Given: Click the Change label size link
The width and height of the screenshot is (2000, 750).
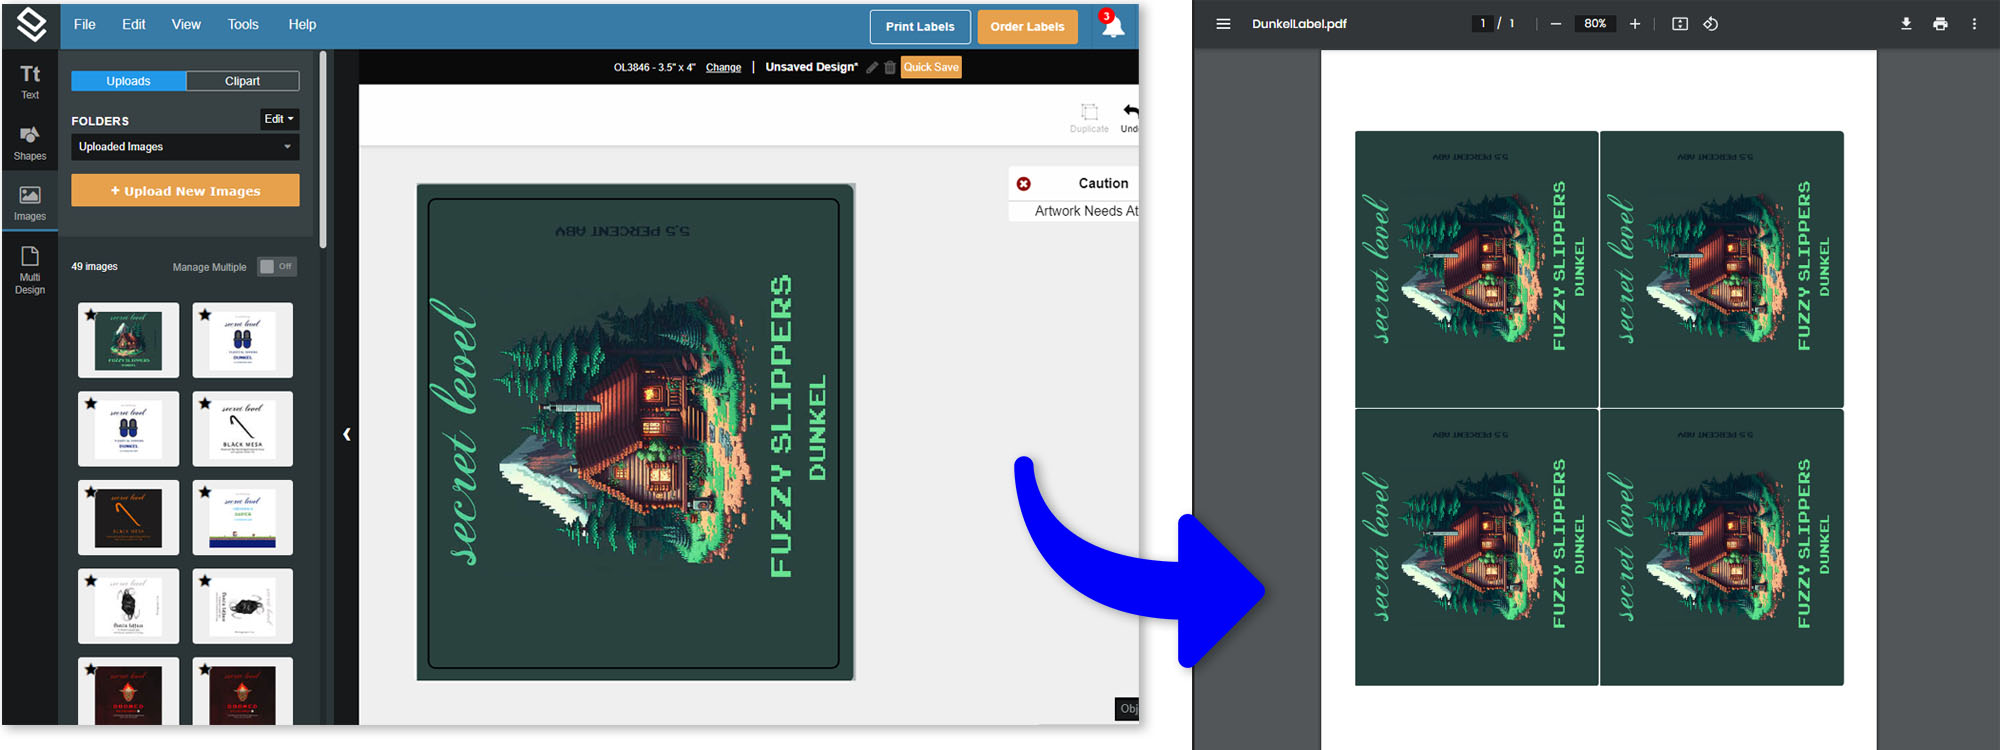Looking at the screenshot, I should tap(723, 68).
